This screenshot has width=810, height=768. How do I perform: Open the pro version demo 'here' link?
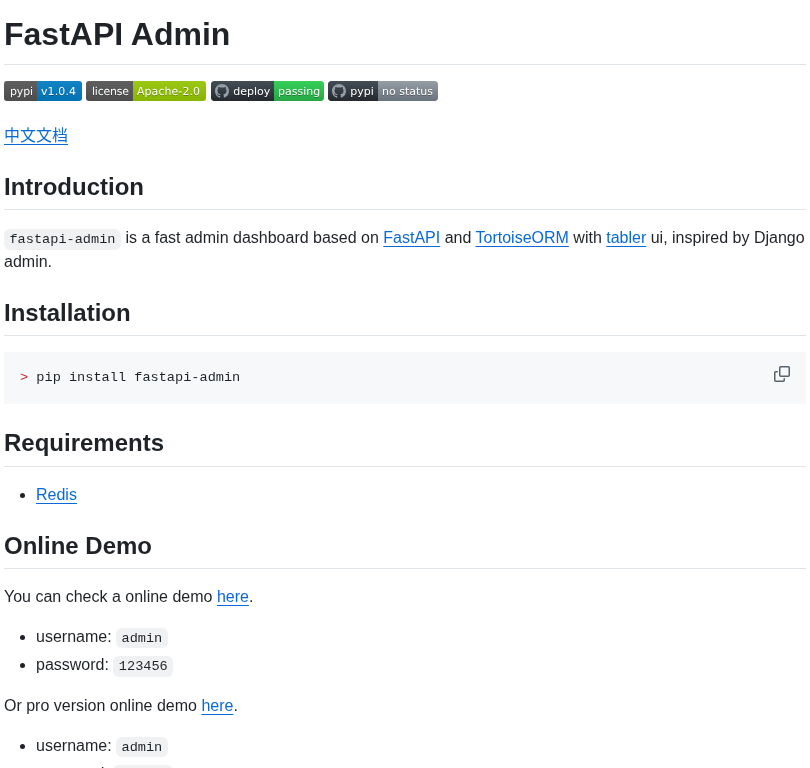coord(217,706)
